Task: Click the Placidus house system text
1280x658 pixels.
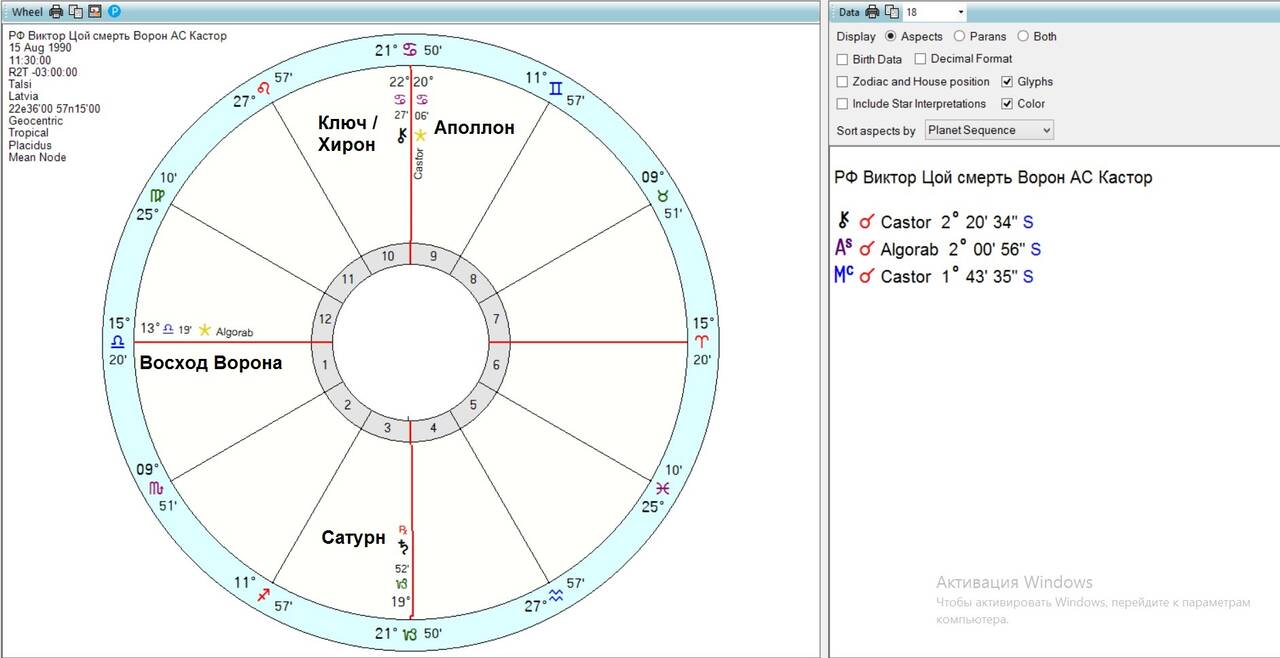Action: coord(30,145)
